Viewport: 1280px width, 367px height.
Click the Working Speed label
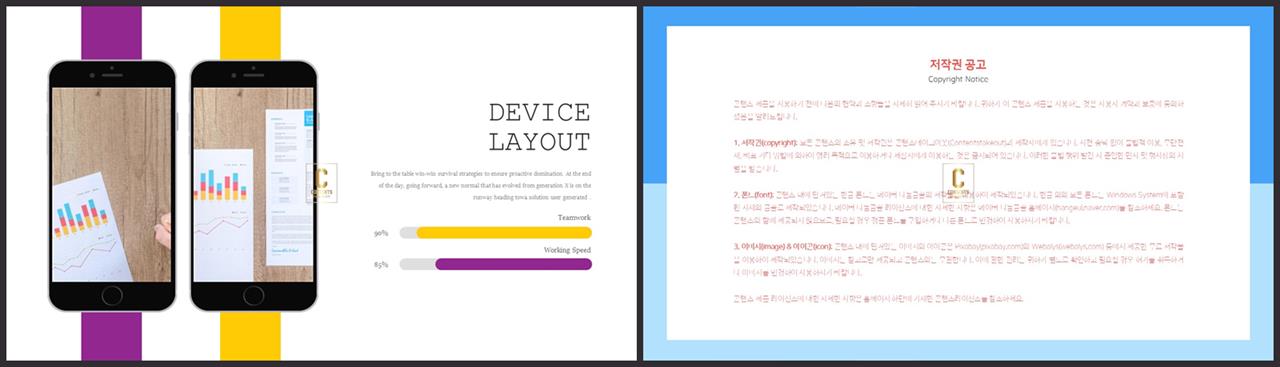(x=567, y=250)
